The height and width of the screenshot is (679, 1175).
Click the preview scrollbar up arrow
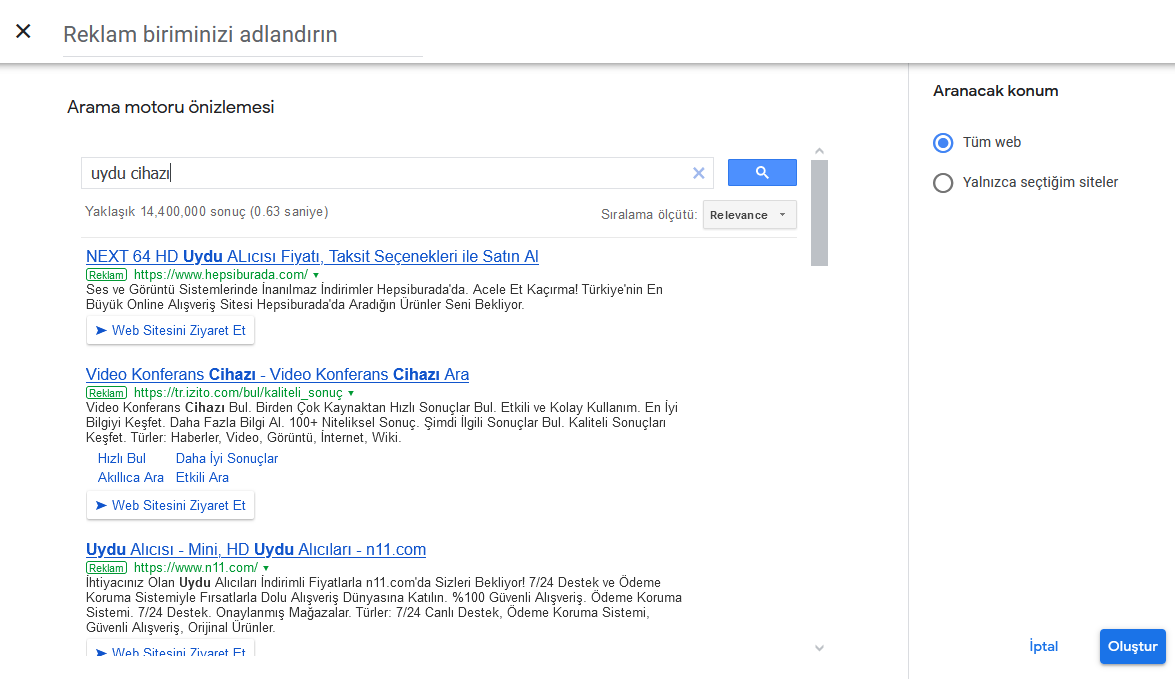[819, 151]
